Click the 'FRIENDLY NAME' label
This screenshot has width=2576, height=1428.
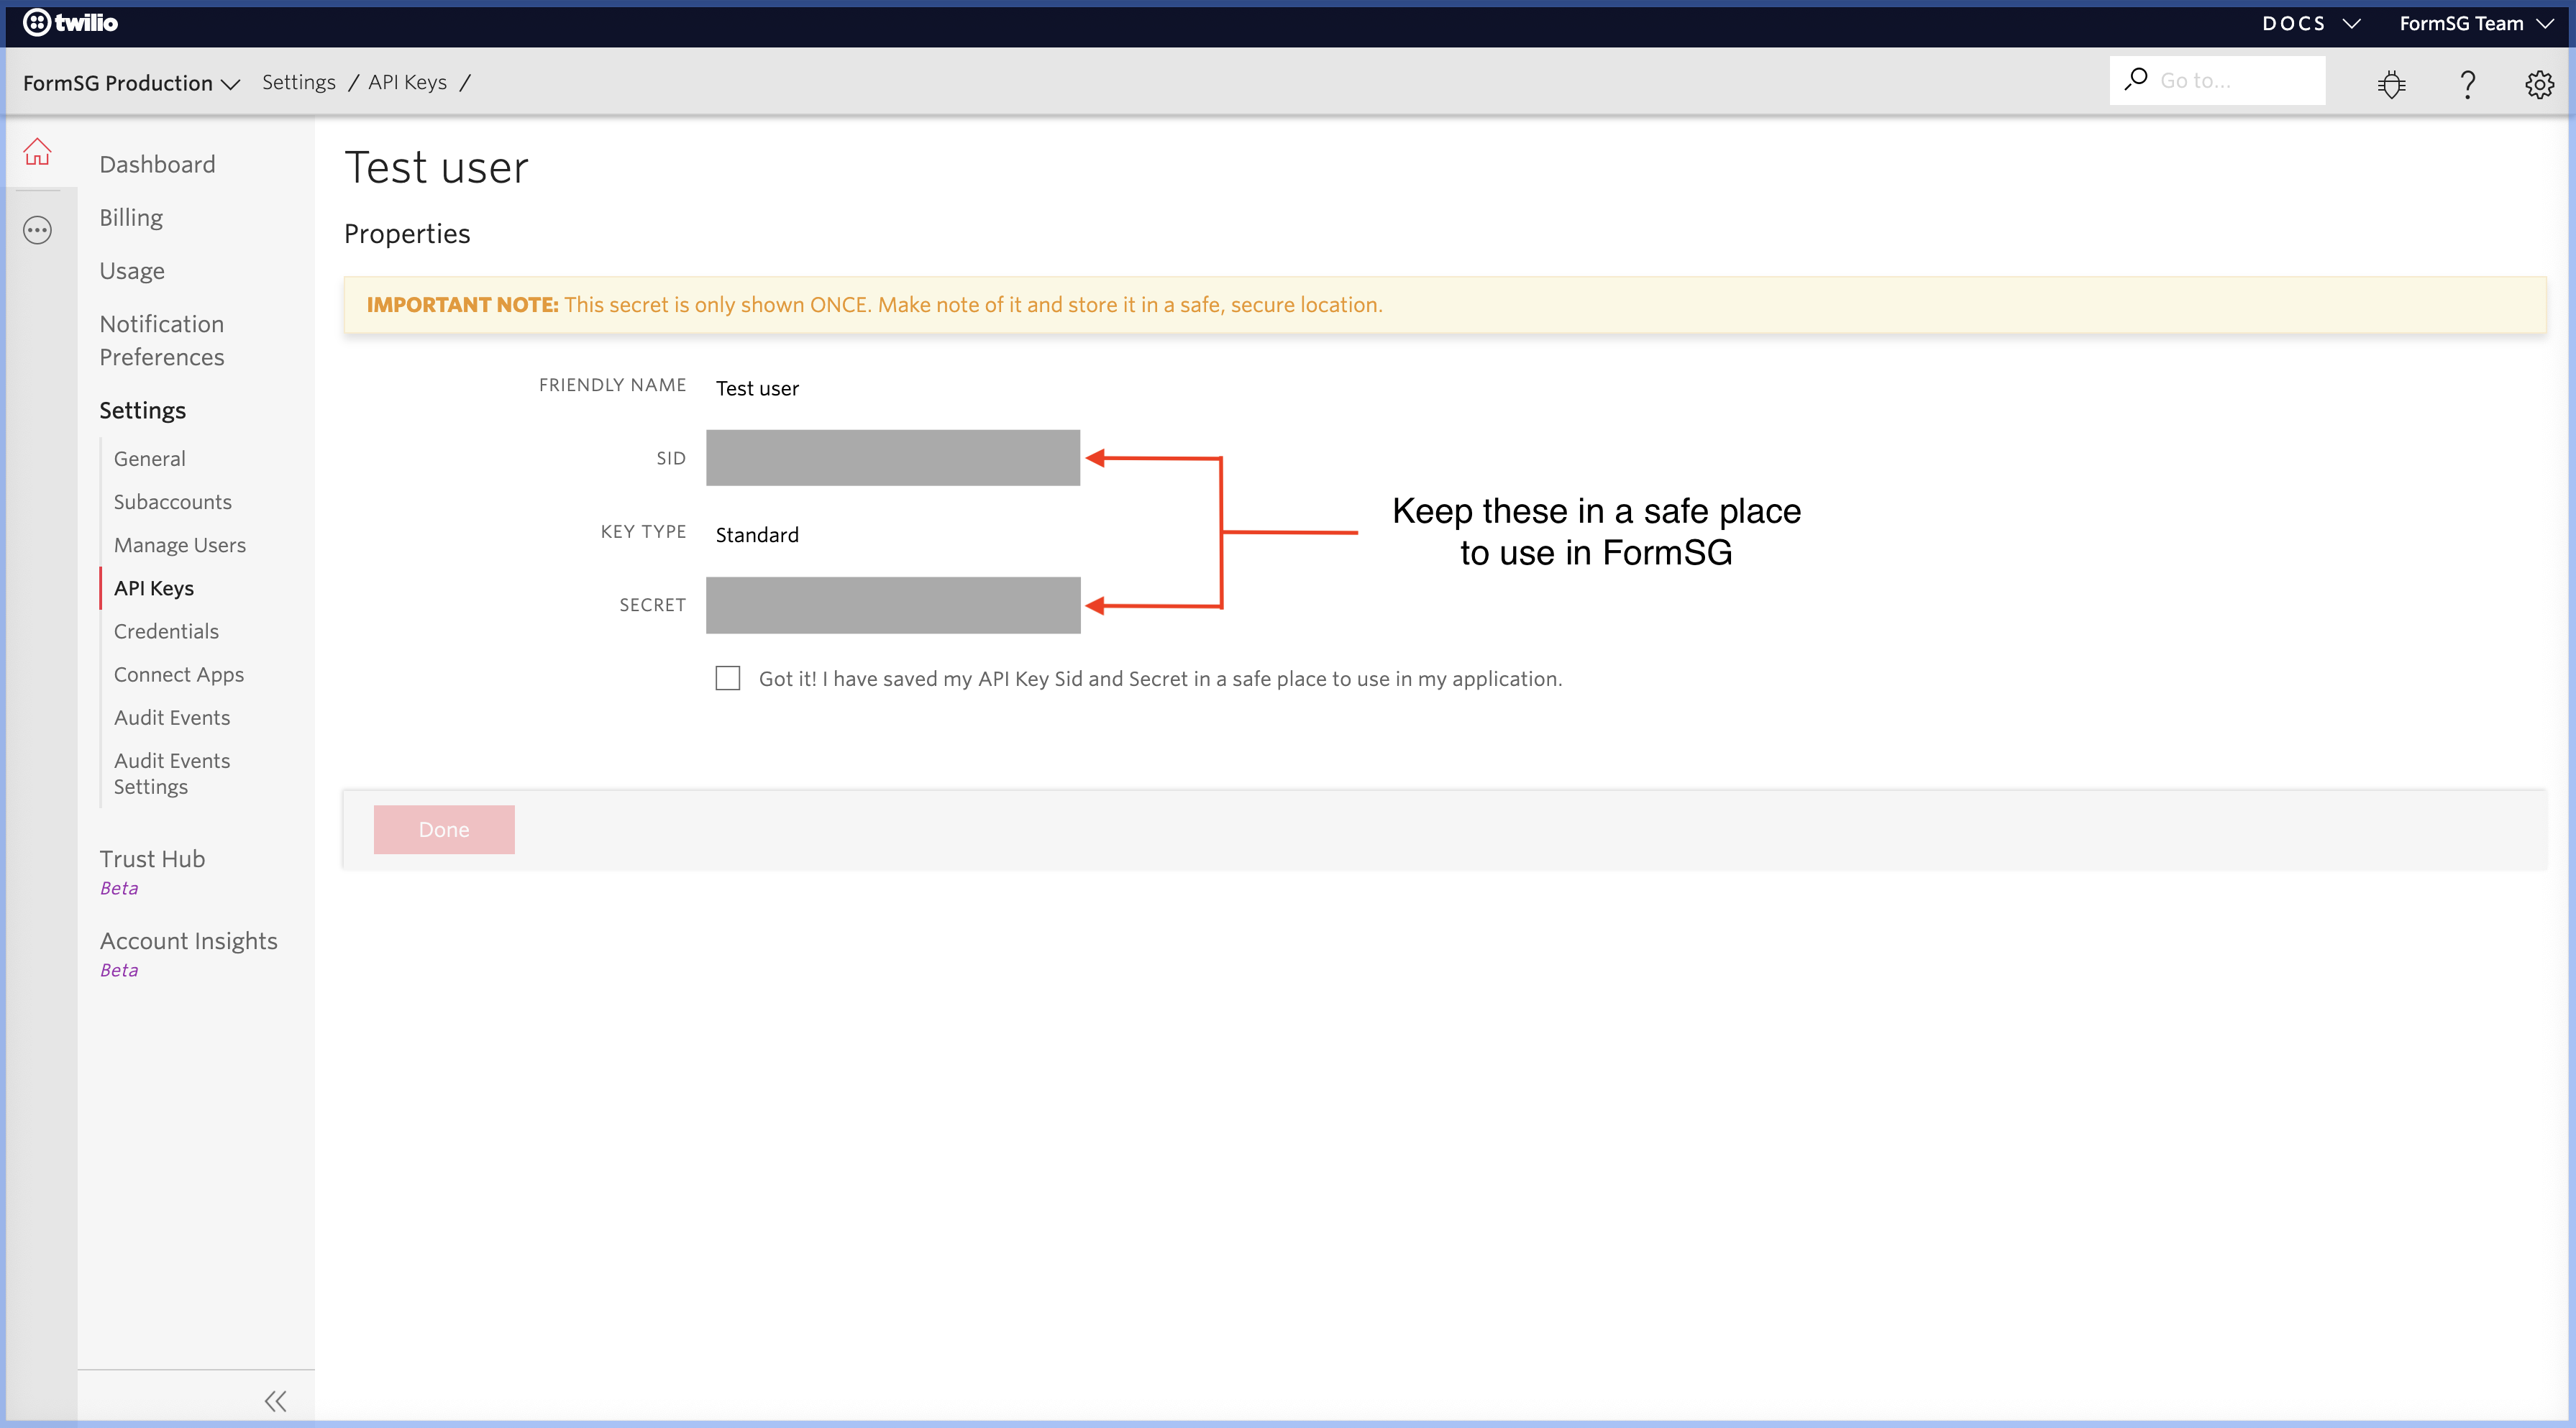612,384
